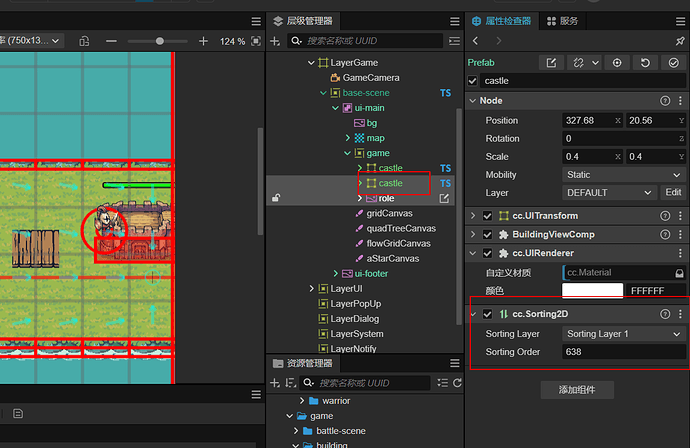Click the Layer Edit button
This screenshot has width=690, height=448.
coord(673,192)
